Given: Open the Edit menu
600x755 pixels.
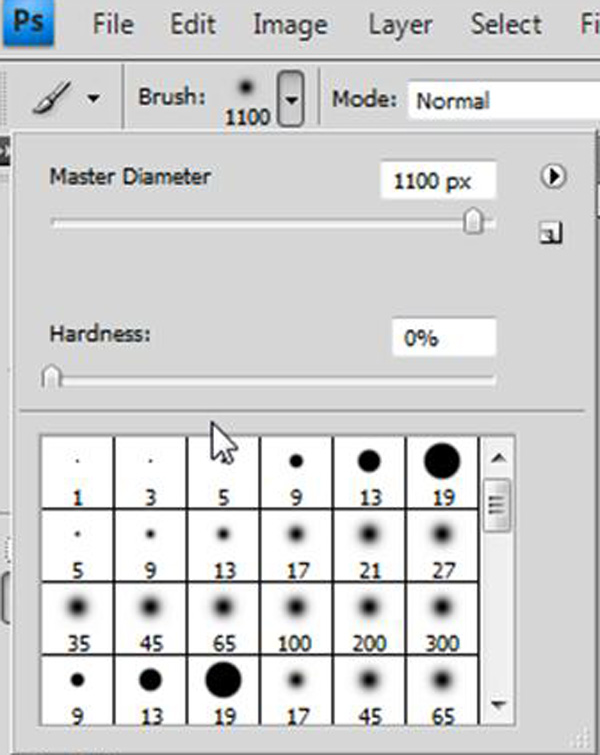Looking at the screenshot, I should [193, 24].
